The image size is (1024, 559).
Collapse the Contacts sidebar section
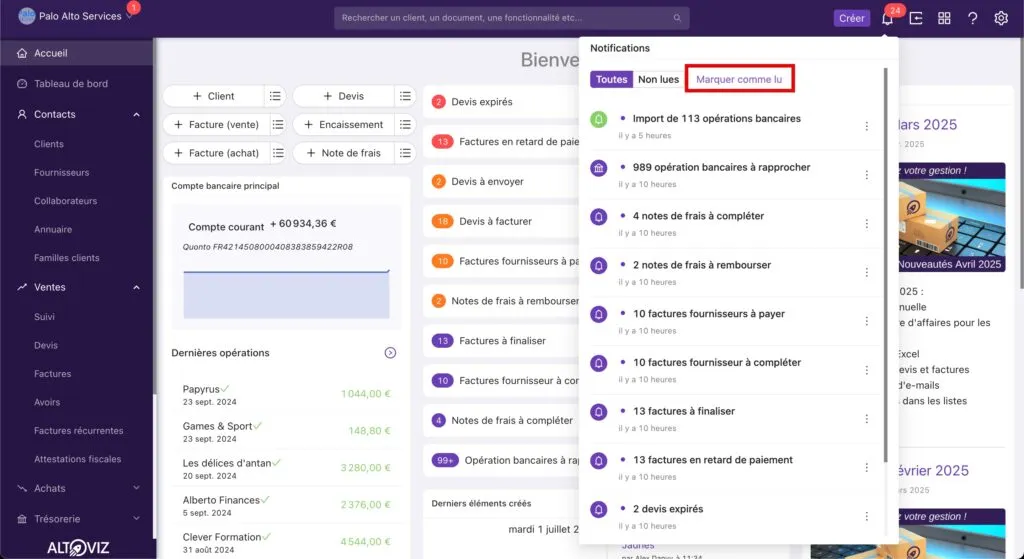click(x=136, y=114)
